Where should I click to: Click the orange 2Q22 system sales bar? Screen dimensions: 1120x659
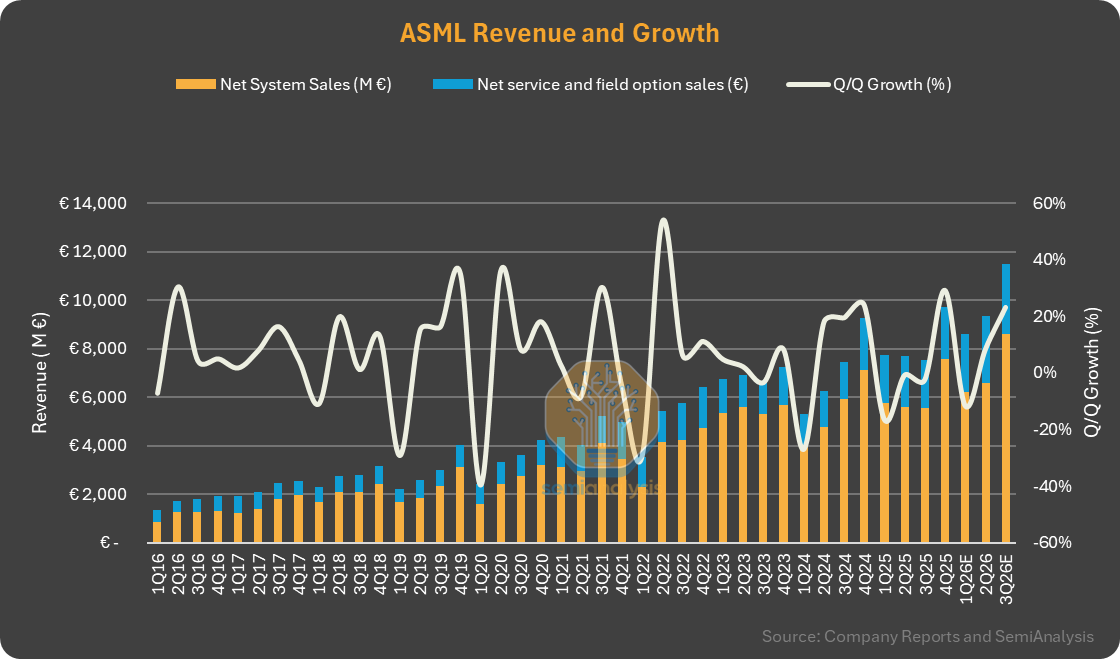[x=663, y=493]
